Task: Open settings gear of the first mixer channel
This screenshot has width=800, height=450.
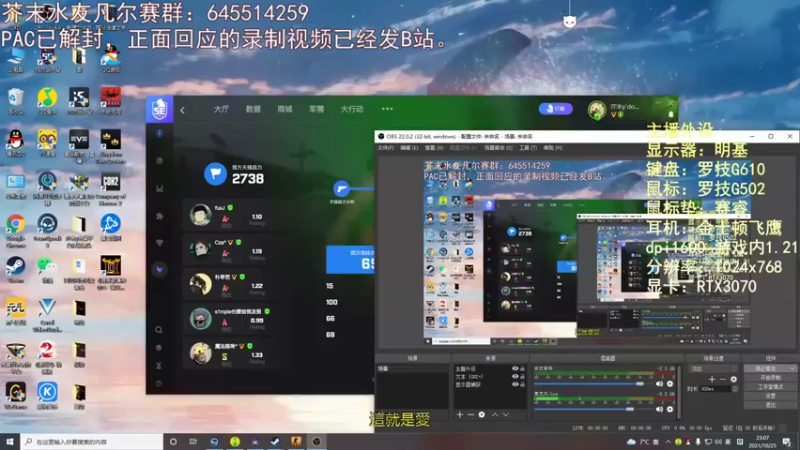Action: point(670,384)
